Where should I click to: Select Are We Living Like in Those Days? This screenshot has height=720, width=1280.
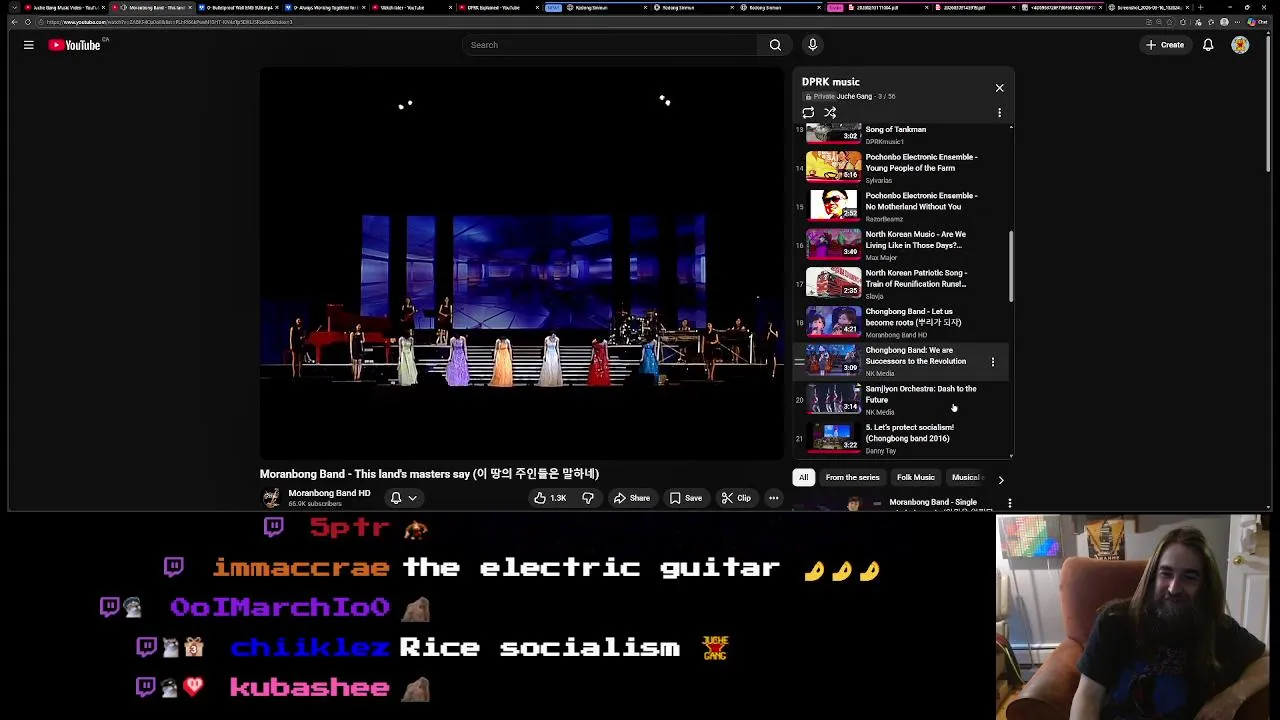[900, 245]
